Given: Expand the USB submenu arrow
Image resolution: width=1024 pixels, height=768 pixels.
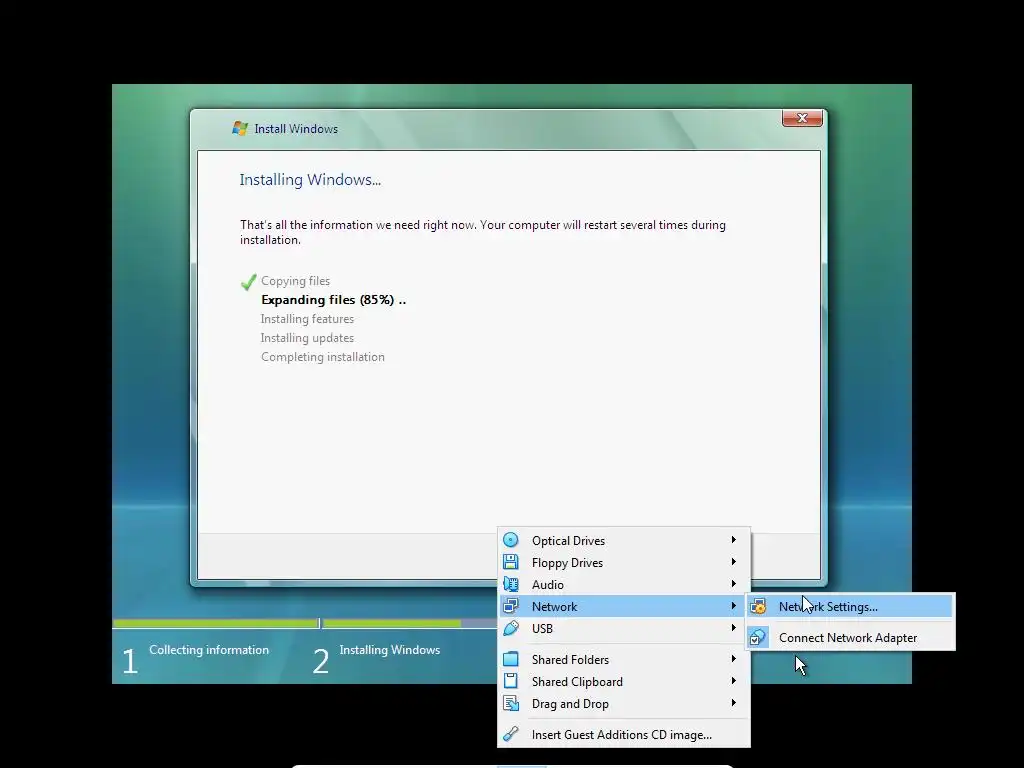Looking at the screenshot, I should point(734,628).
